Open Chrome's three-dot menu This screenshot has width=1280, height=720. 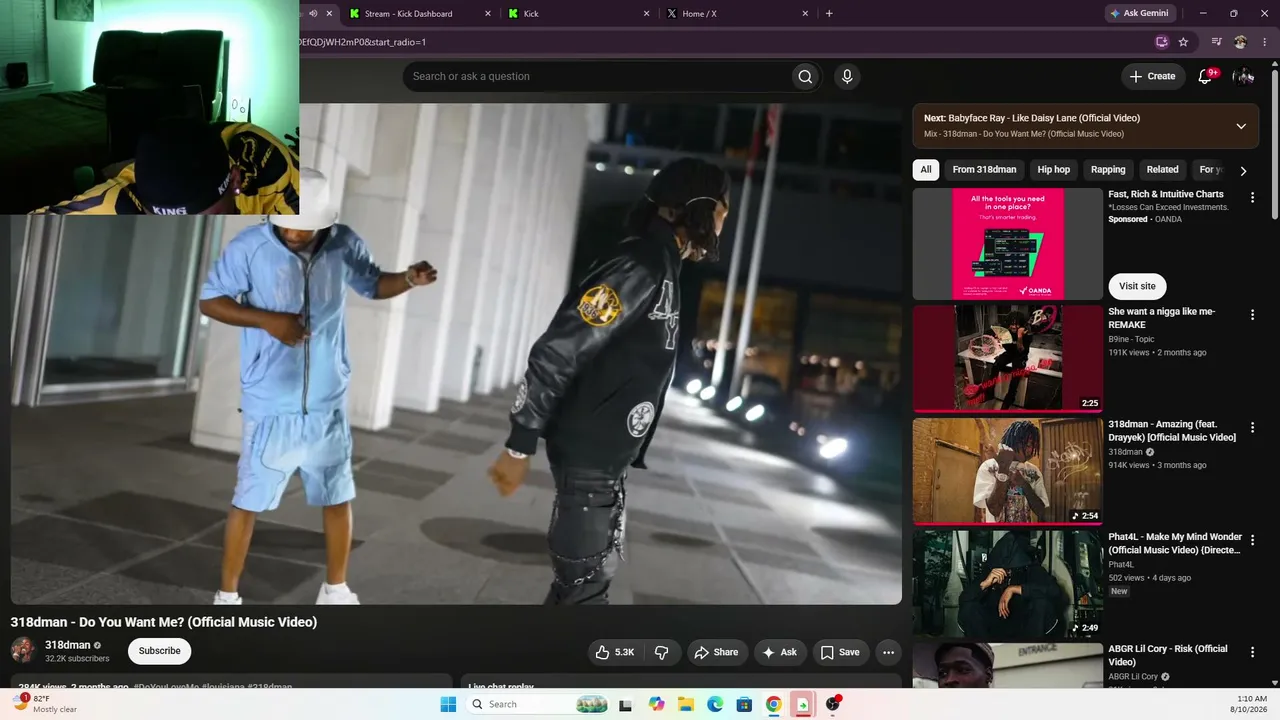pyautogui.click(x=1266, y=42)
